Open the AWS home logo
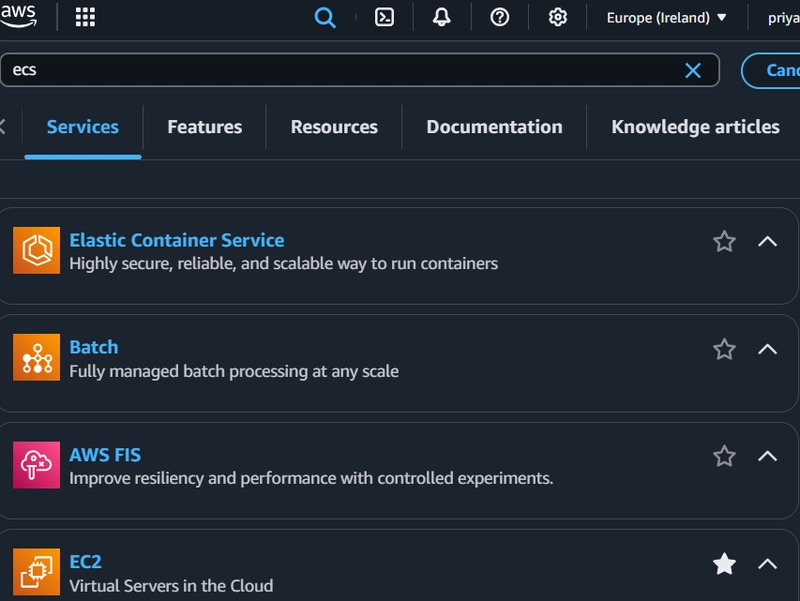Screen dimensions: 800x601 pyautogui.click(x=18, y=15)
